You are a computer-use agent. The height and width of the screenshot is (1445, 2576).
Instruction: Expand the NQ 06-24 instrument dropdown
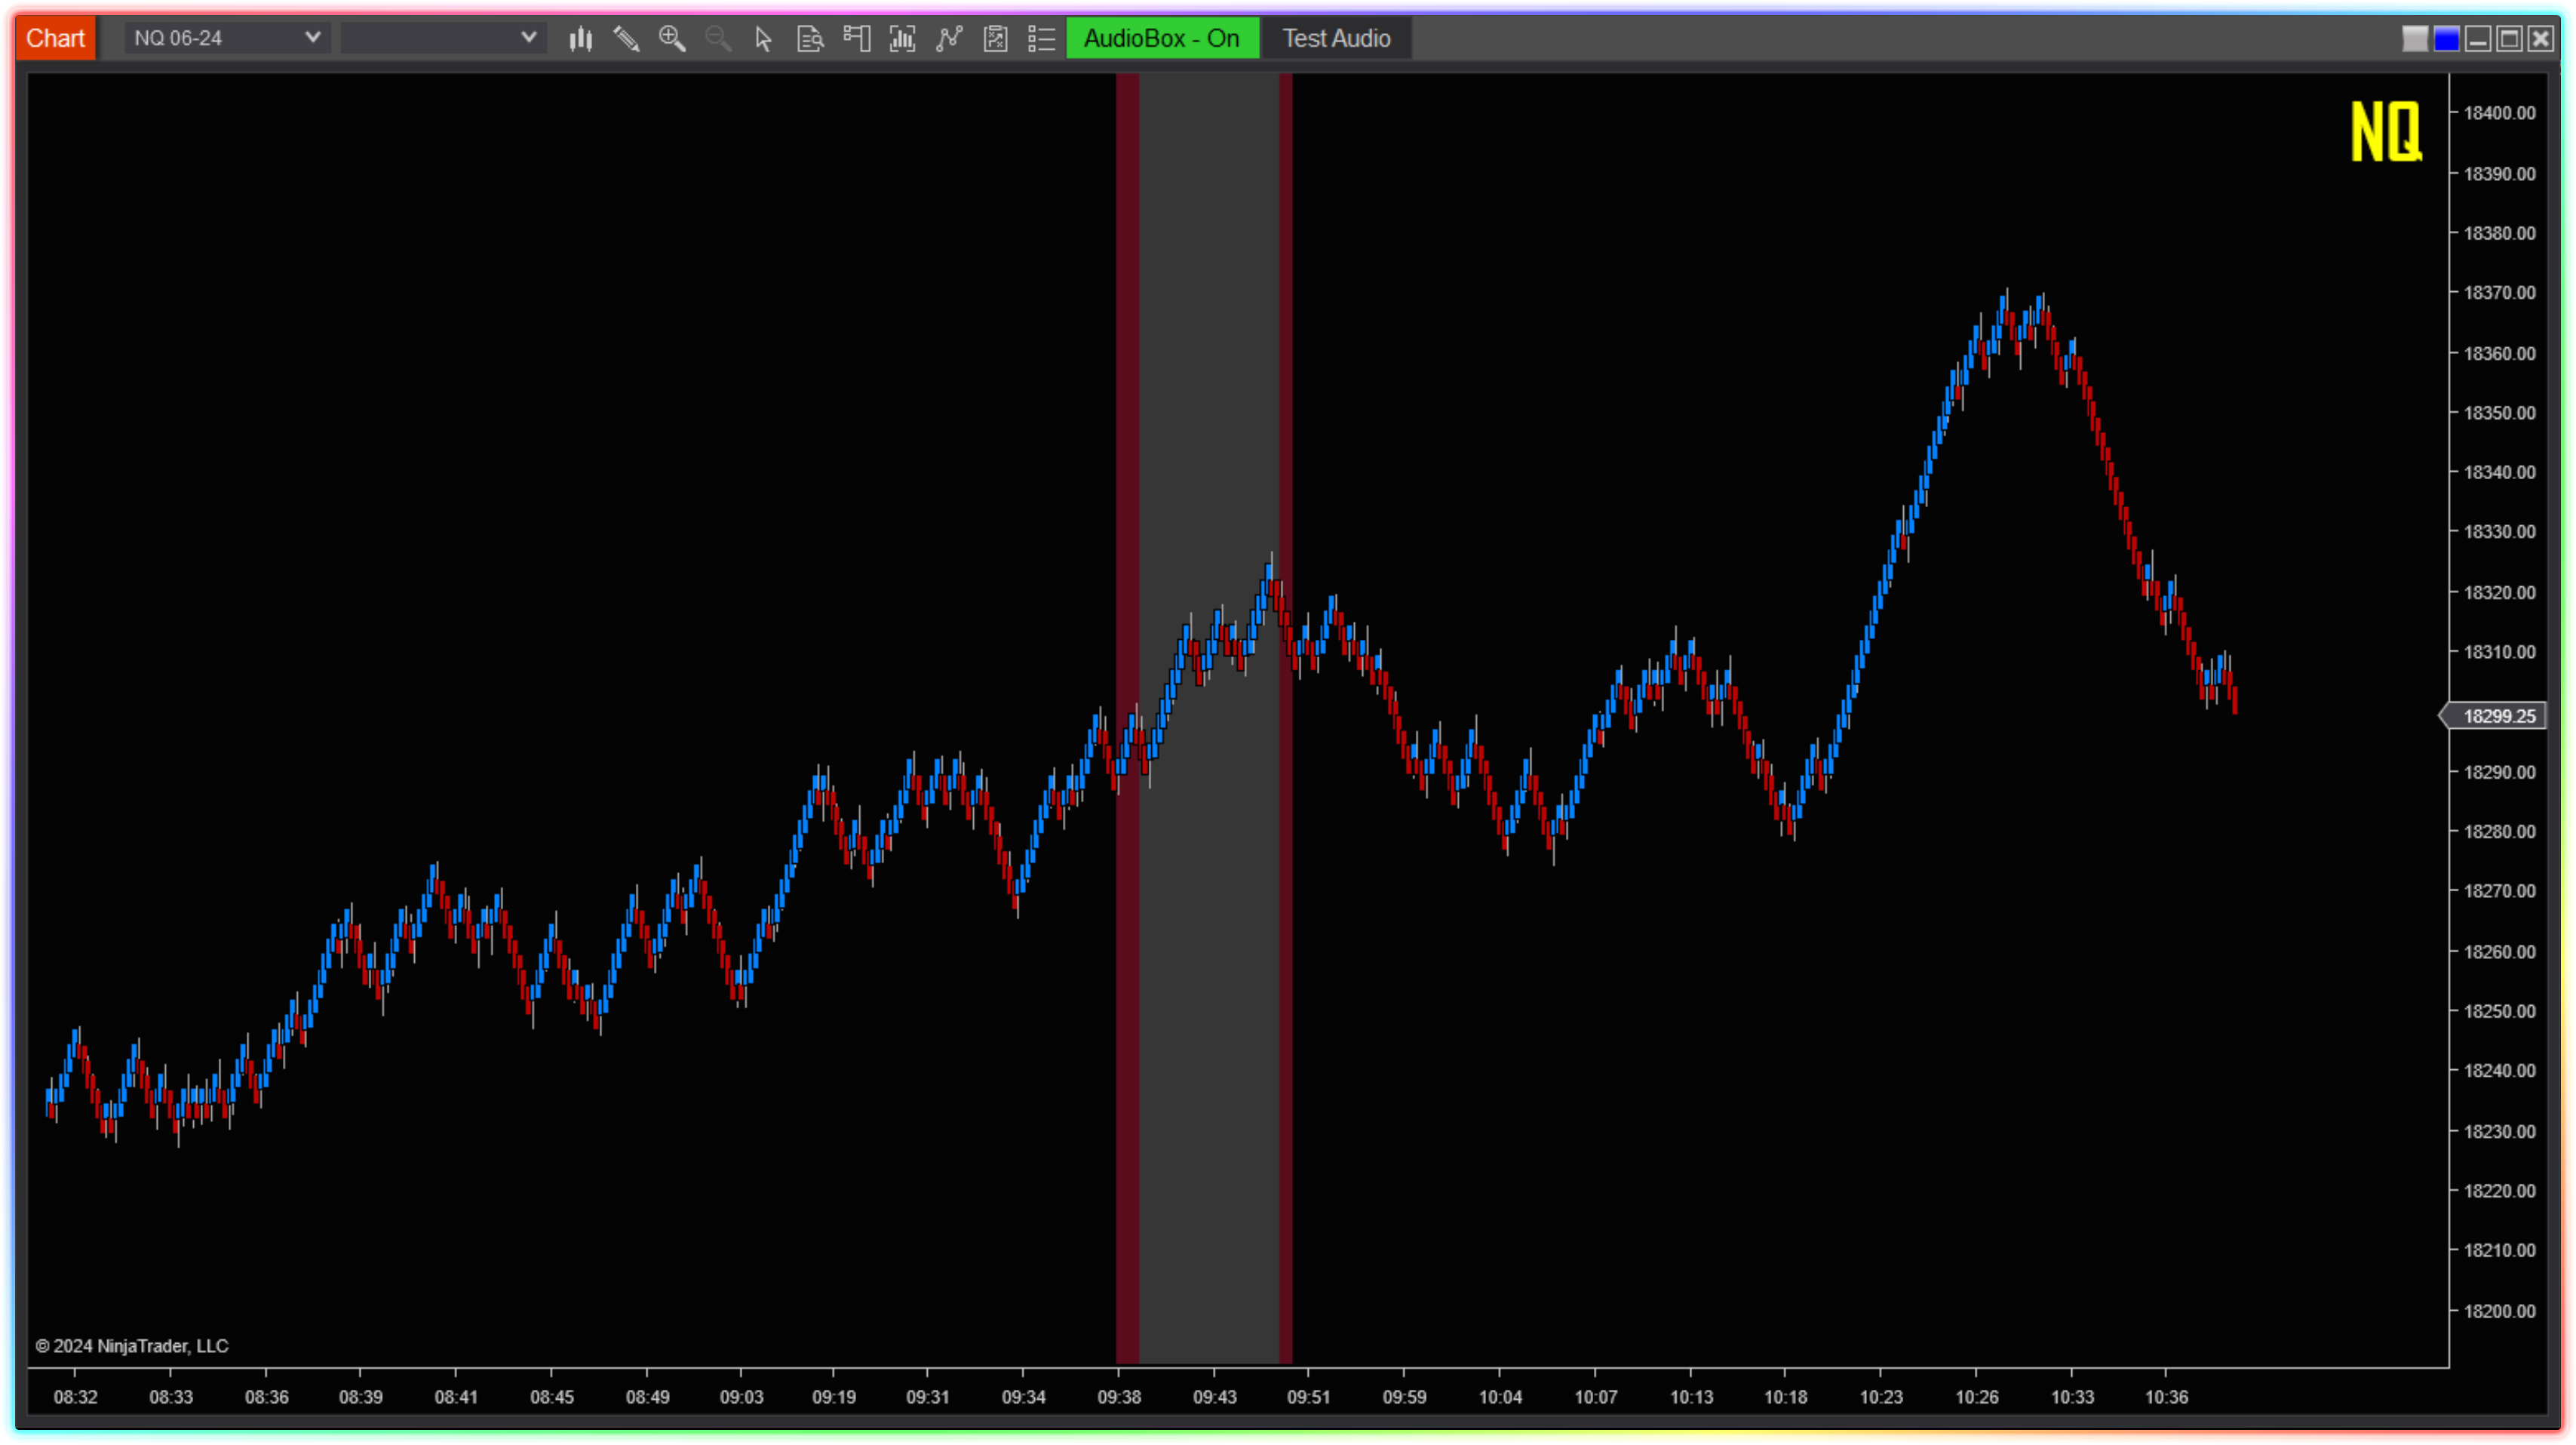(312, 38)
